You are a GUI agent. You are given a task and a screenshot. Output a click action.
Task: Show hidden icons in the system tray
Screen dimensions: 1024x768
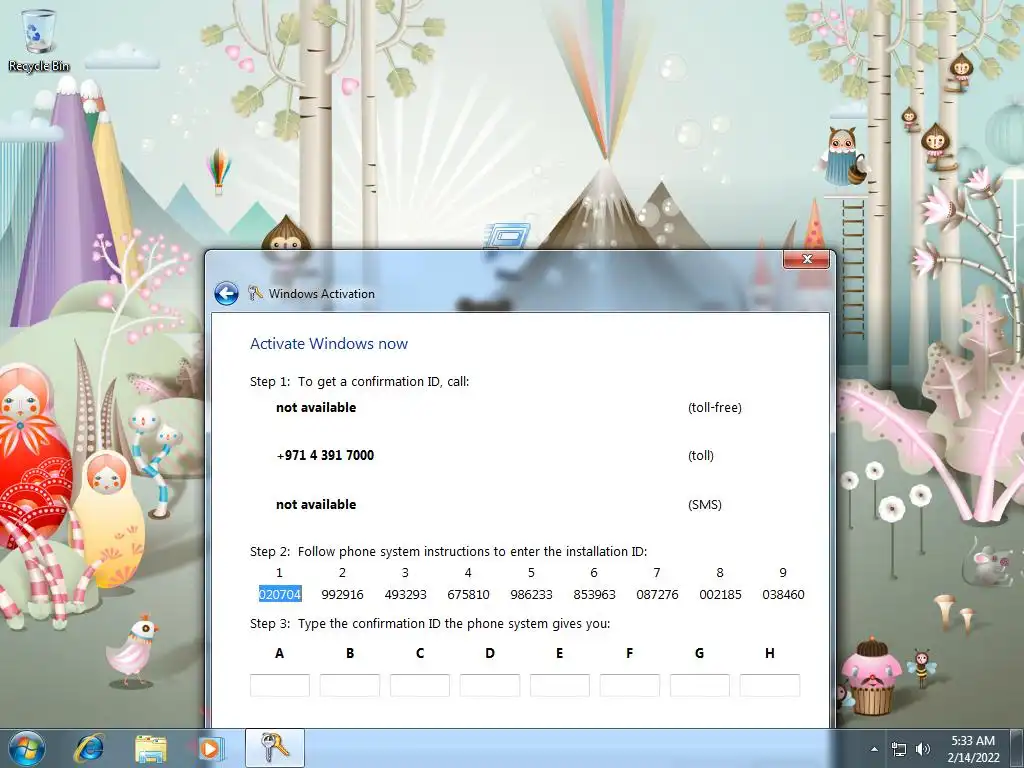click(x=874, y=749)
